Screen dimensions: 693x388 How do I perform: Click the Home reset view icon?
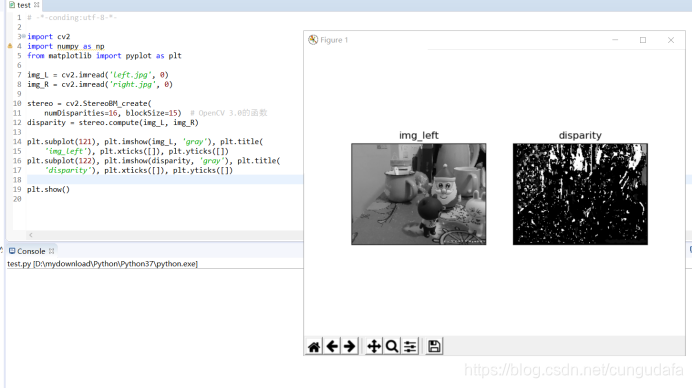[x=314, y=346]
